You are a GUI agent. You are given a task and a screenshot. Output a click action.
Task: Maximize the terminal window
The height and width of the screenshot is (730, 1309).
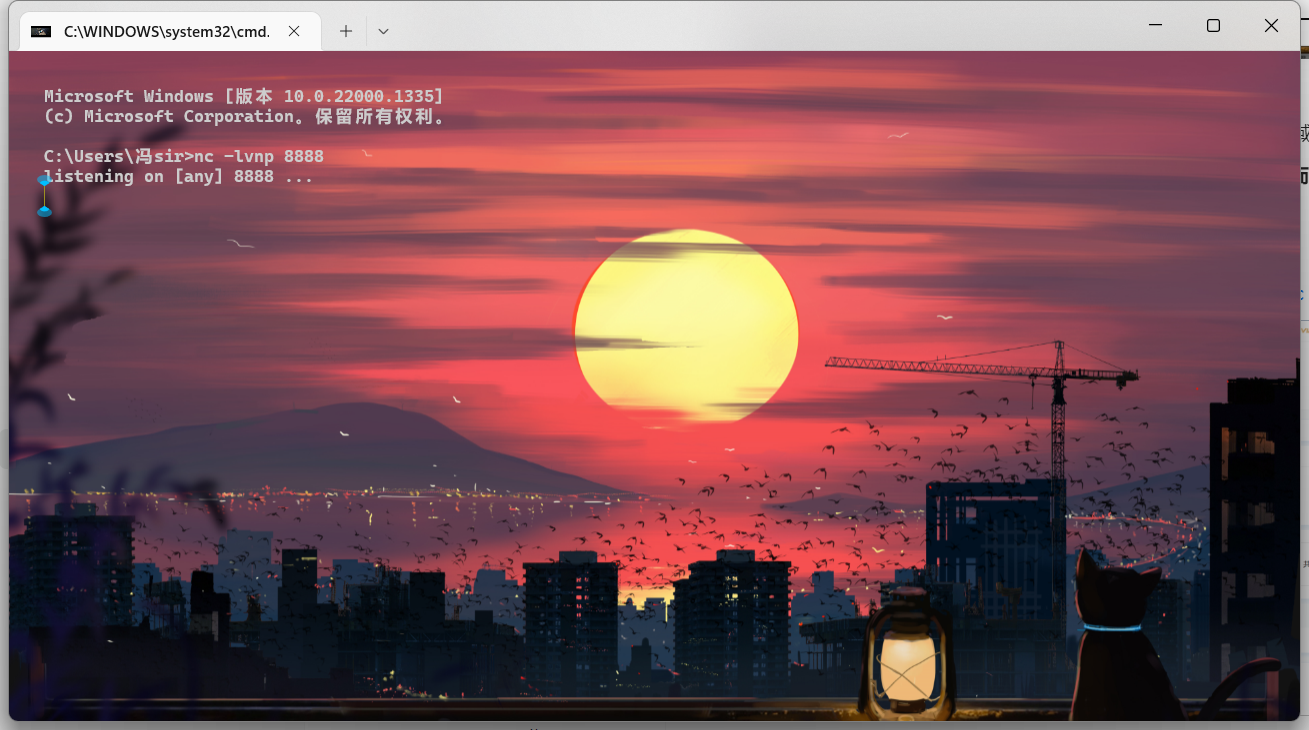[x=1213, y=26]
